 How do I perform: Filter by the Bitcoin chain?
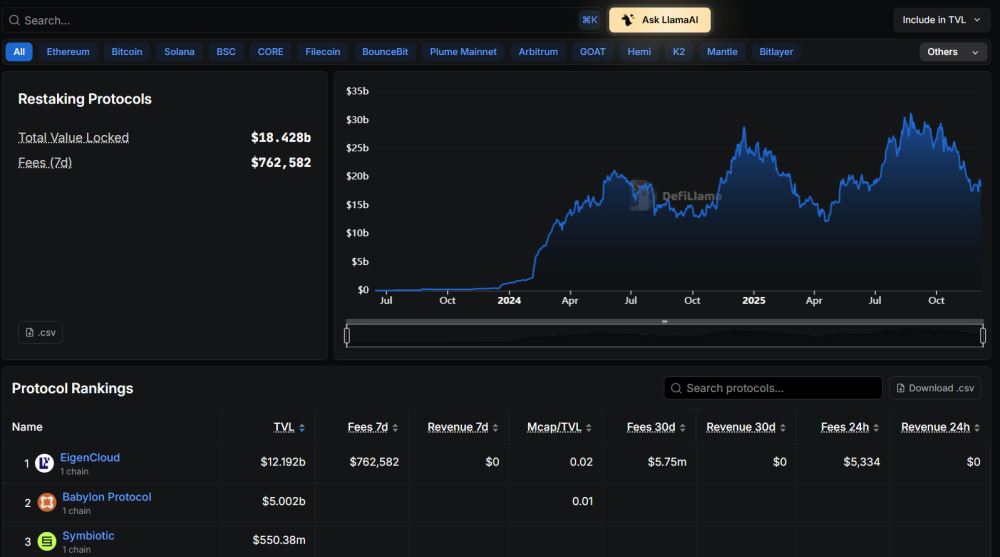(127, 52)
